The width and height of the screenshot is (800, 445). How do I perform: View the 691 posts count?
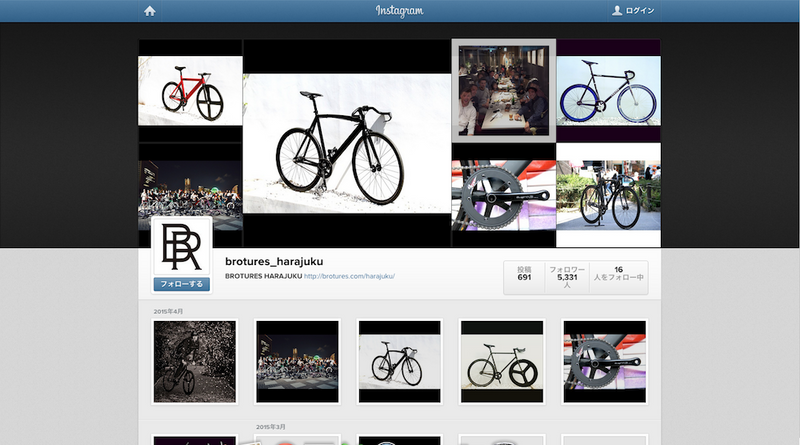[524, 275]
